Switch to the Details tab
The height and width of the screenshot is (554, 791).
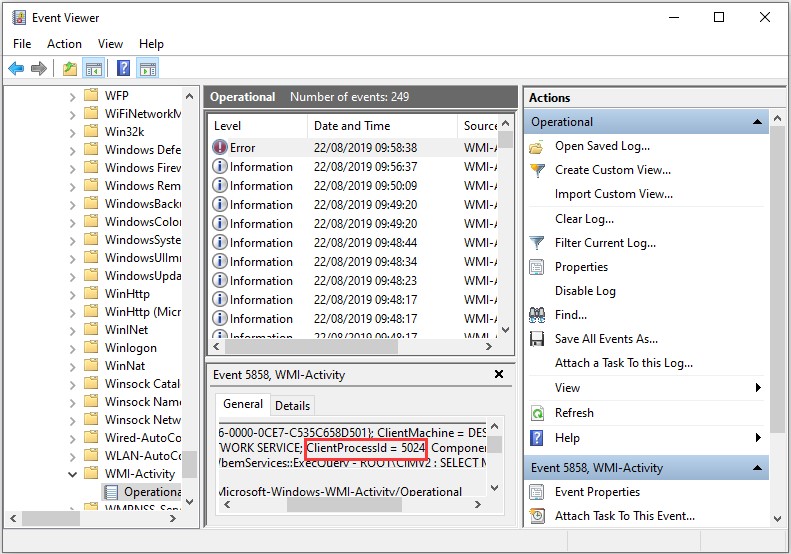click(293, 406)
